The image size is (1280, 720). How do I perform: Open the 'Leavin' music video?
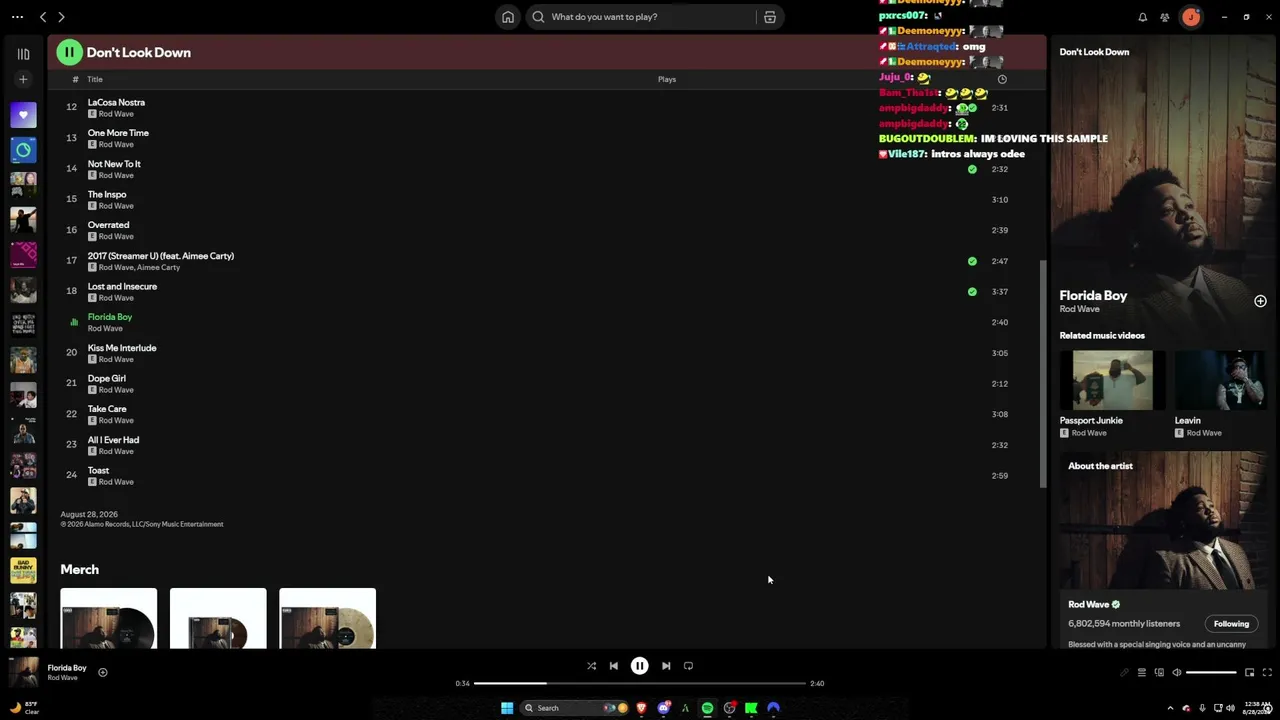point(1220,380)
